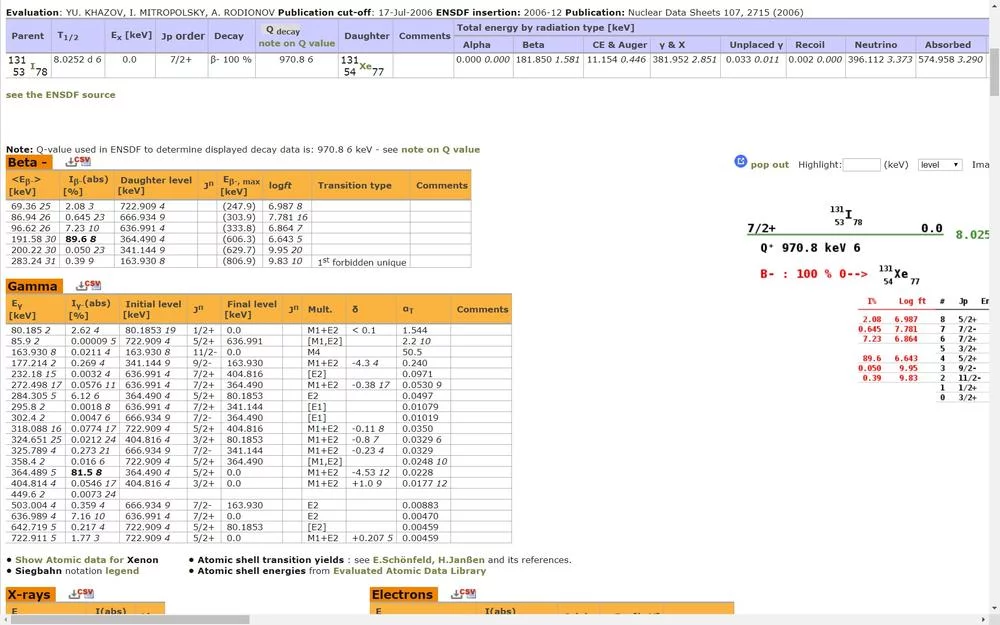Click the parent nuclide 131I cell in the top table
This screenshot has width=1000, height=625.
tap(27, 66)
